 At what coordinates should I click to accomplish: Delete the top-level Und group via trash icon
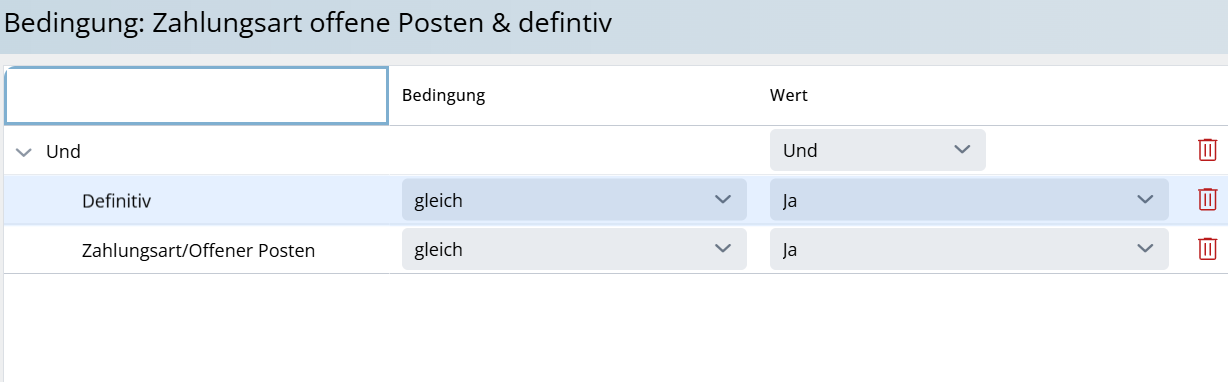pos(1207,150)
